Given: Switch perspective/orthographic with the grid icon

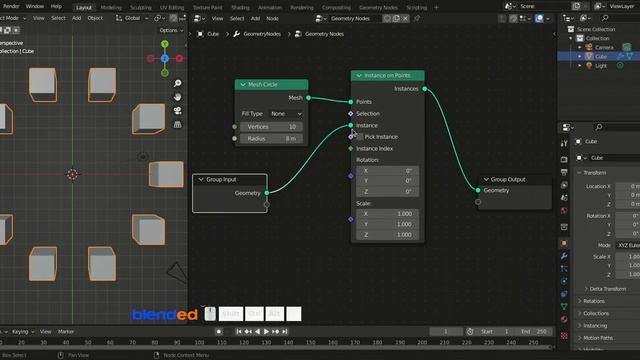Looking at the screenshot, I should pyautogui.click(x=178, y=124).
